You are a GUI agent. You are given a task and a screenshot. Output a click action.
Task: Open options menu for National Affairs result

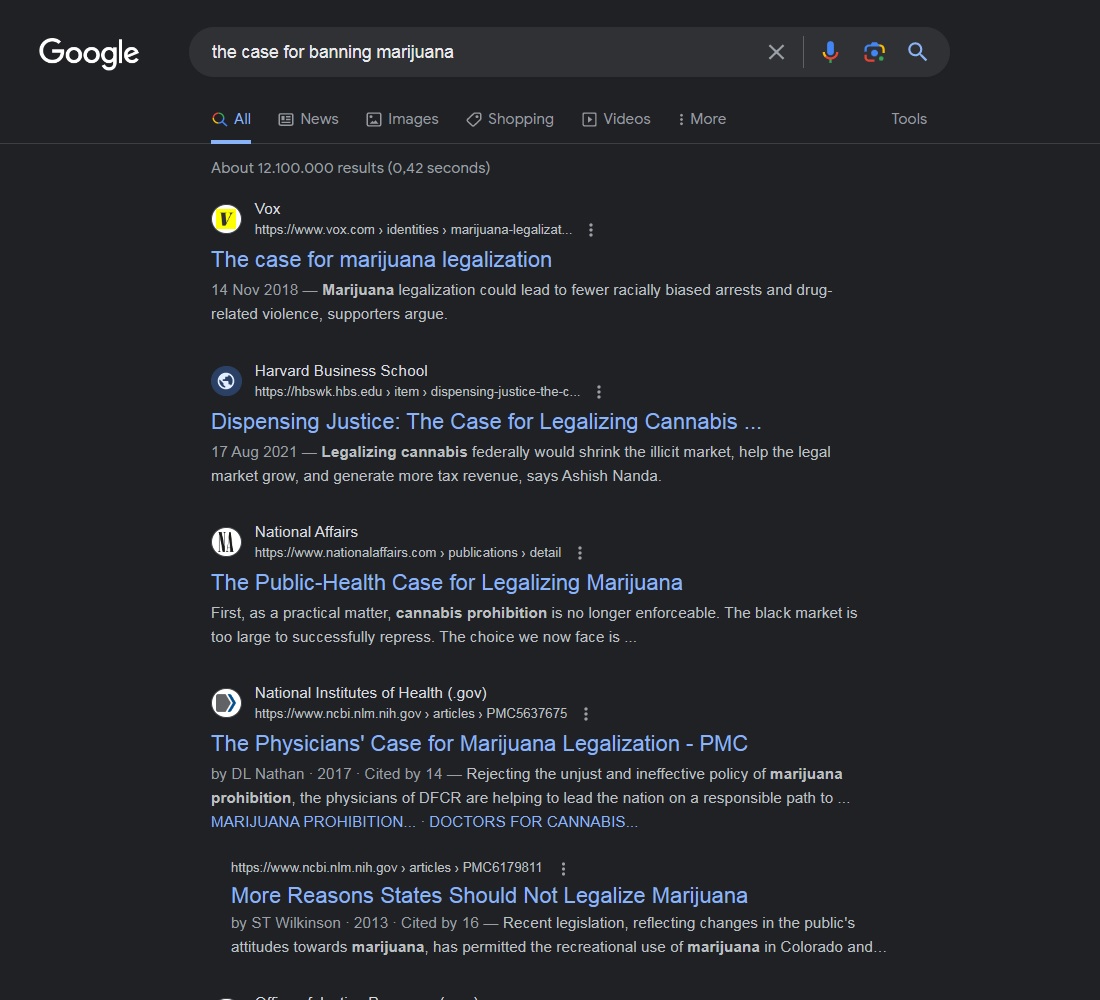(x=579, y=553)
